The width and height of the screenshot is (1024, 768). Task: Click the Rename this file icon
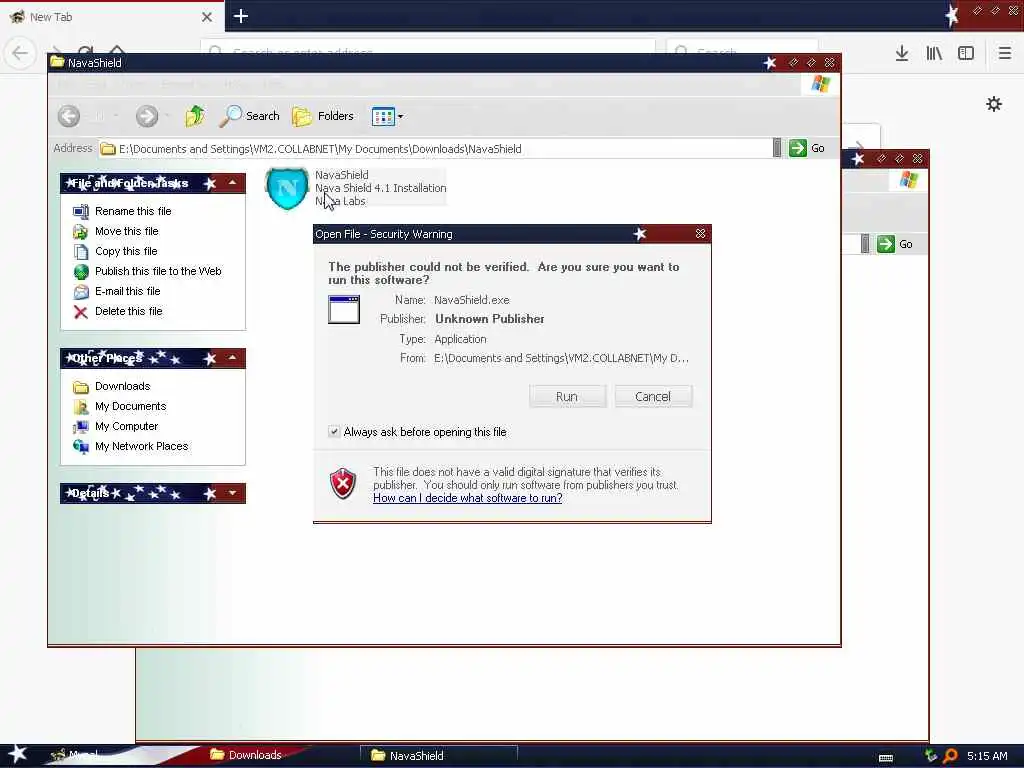coord(81,212)
